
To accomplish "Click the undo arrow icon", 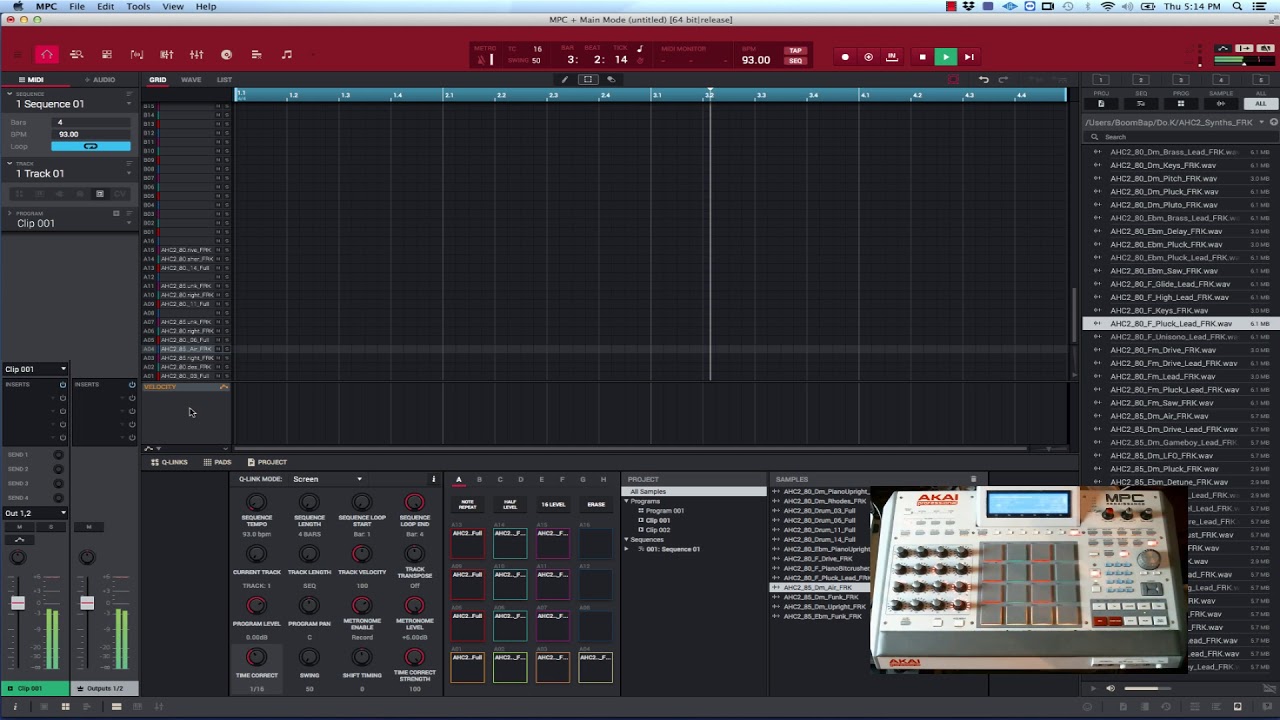I will coord(984,80).
